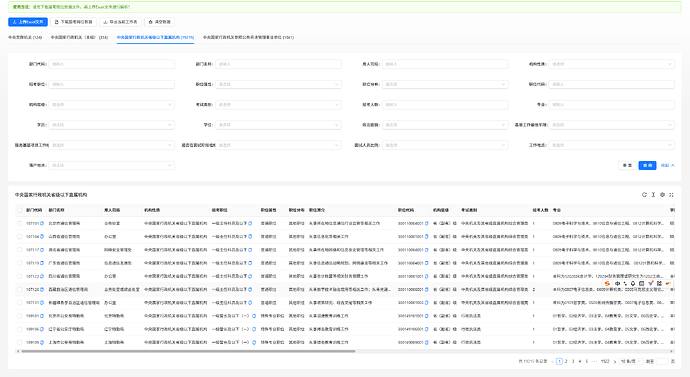
Task: Collapse the filter form via 收起 link
Action: [x=667, y=165]
